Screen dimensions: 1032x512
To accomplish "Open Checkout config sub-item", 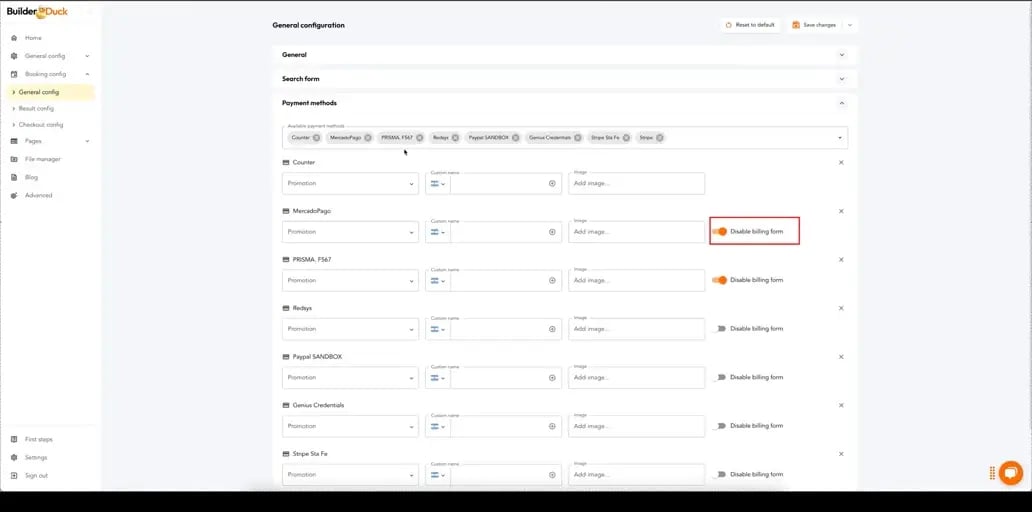I will click(41, 124).
